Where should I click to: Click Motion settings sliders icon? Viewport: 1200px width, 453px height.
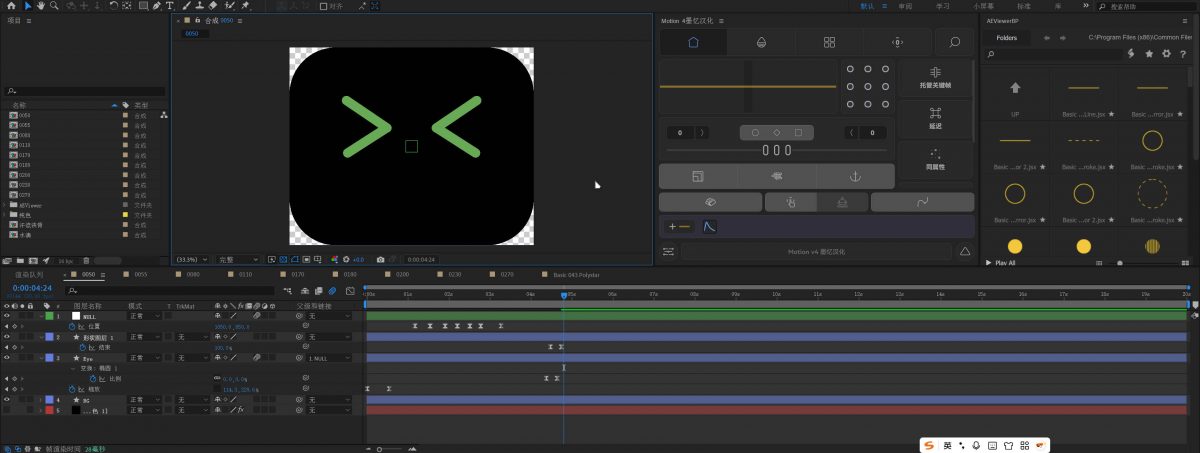669,252
